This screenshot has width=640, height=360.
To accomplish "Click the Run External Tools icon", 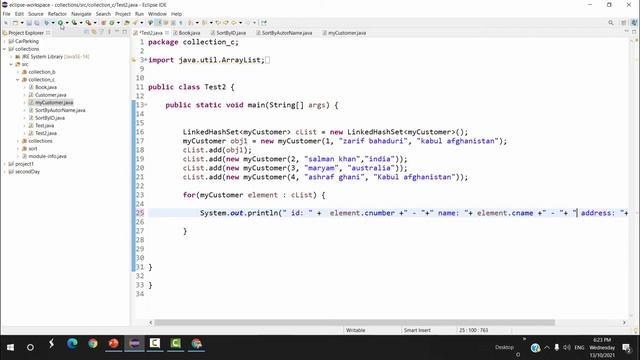I will 88,23.
